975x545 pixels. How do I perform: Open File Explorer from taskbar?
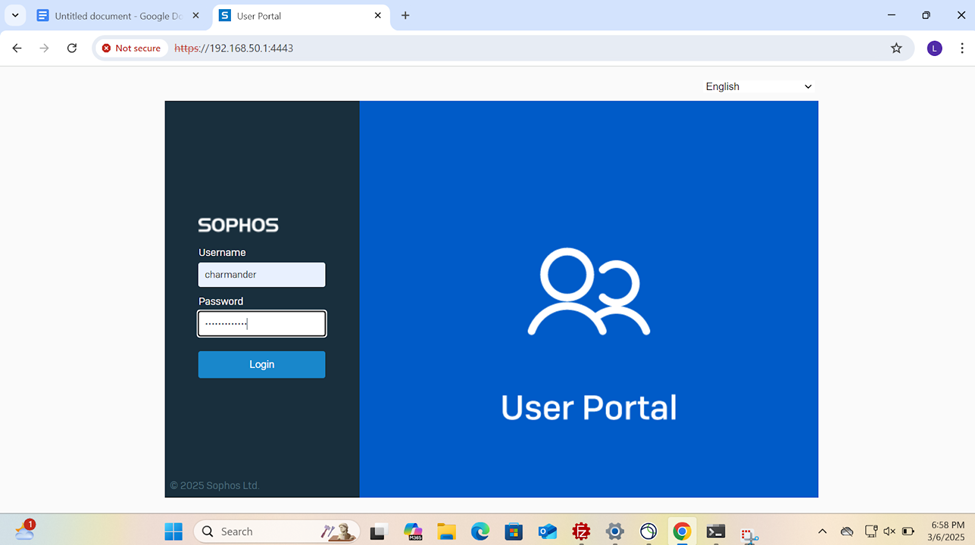[x=446, y=531]
